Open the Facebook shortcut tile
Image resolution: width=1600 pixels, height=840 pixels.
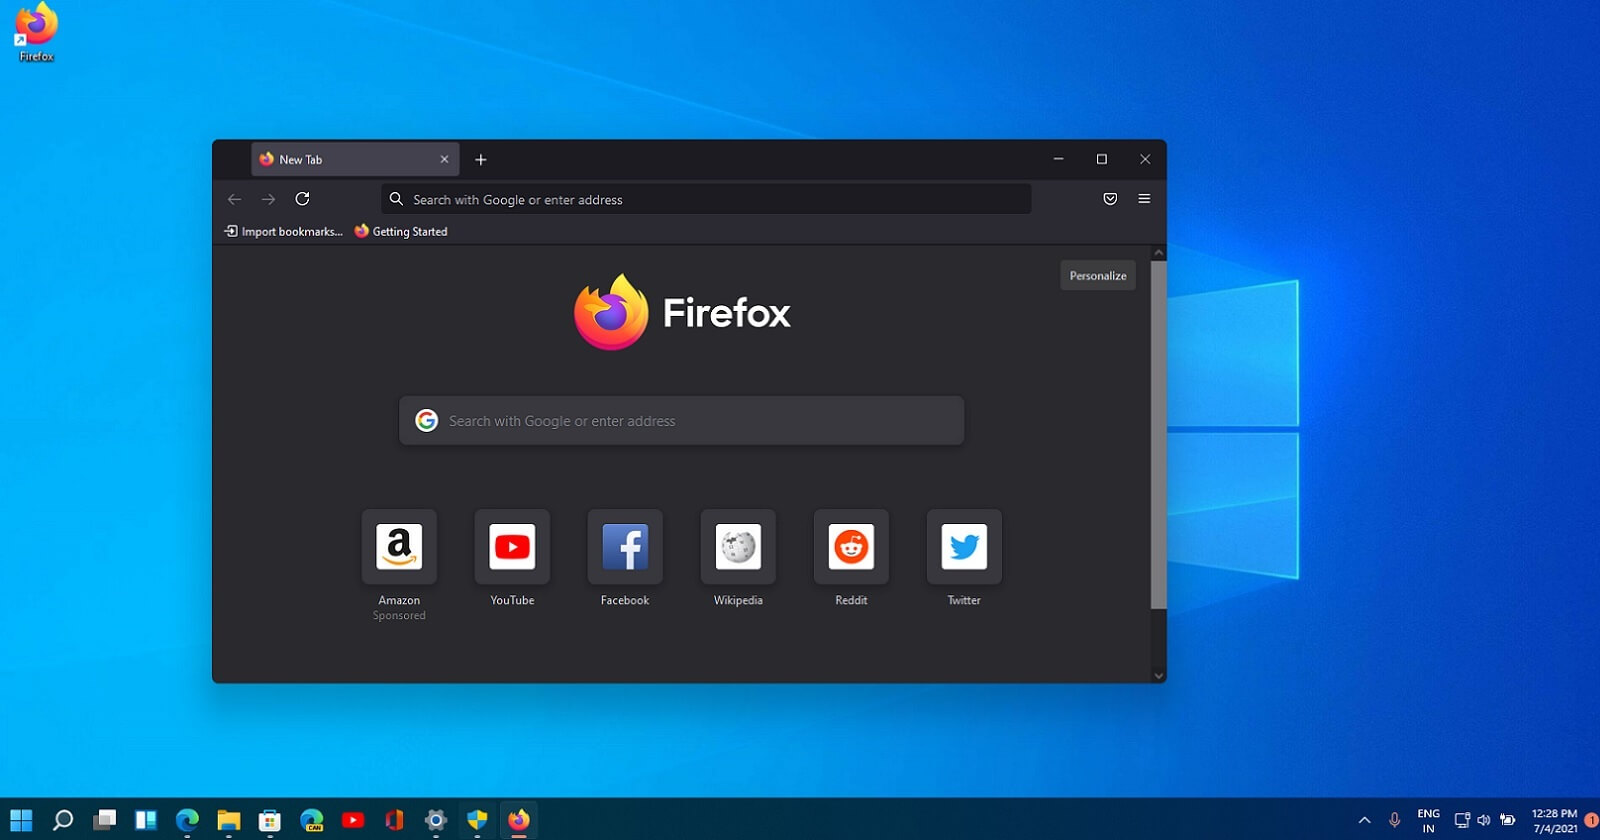coord(625,547)
